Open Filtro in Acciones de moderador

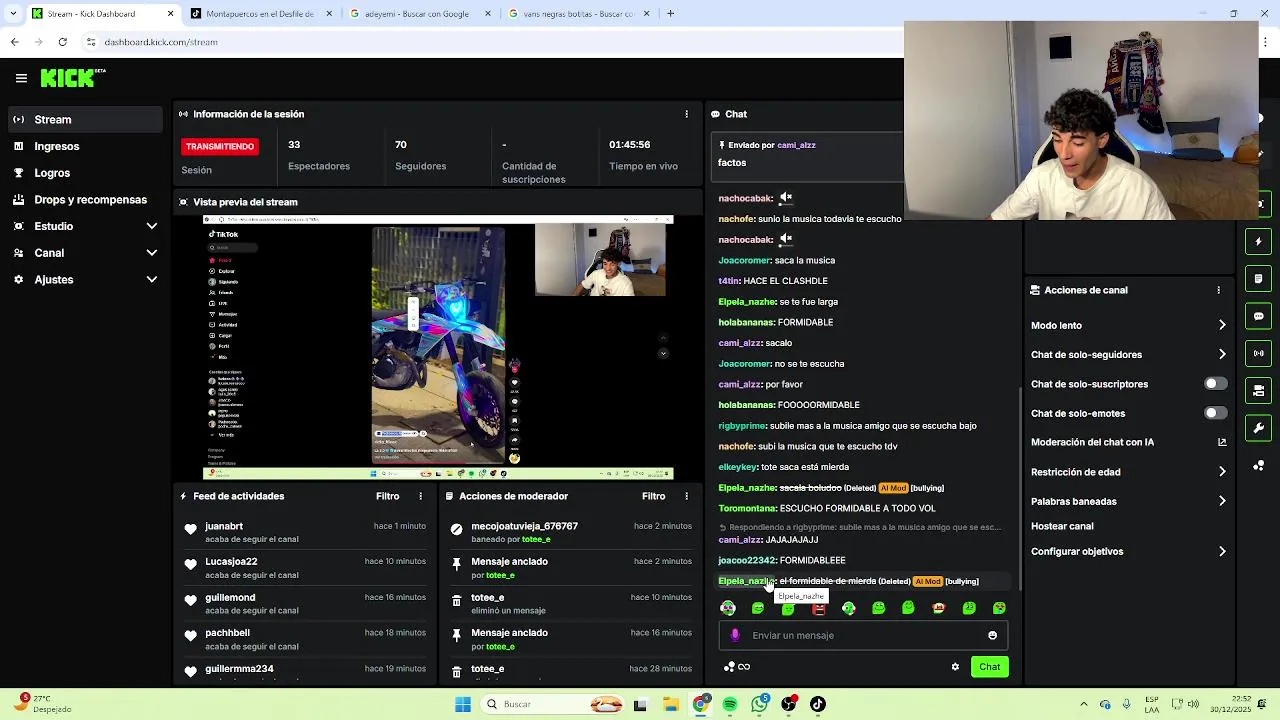tap(653, 496)
